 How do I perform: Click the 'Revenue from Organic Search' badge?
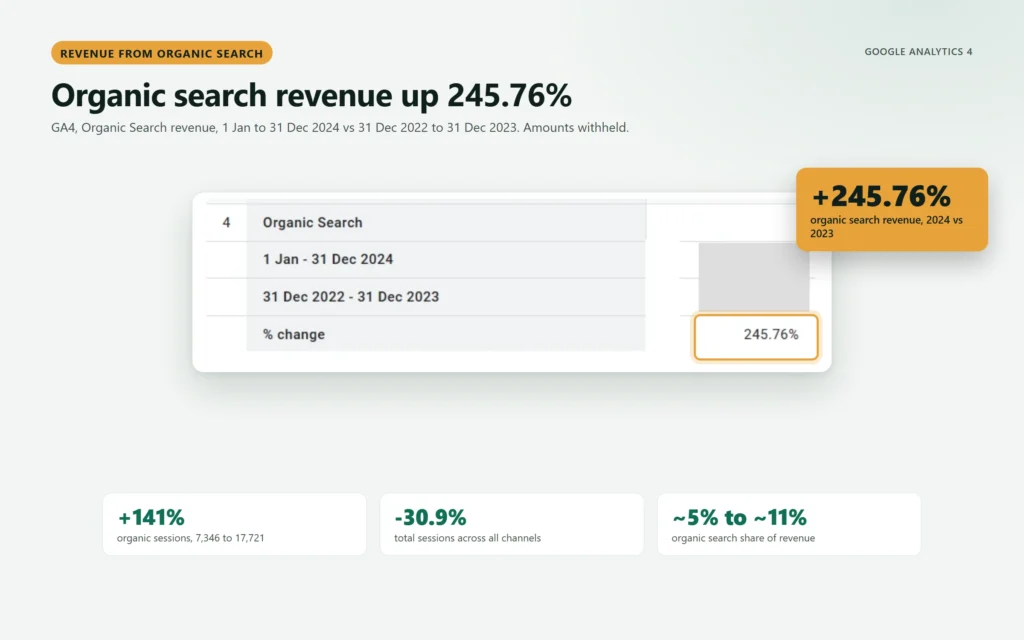coord(161,53)
